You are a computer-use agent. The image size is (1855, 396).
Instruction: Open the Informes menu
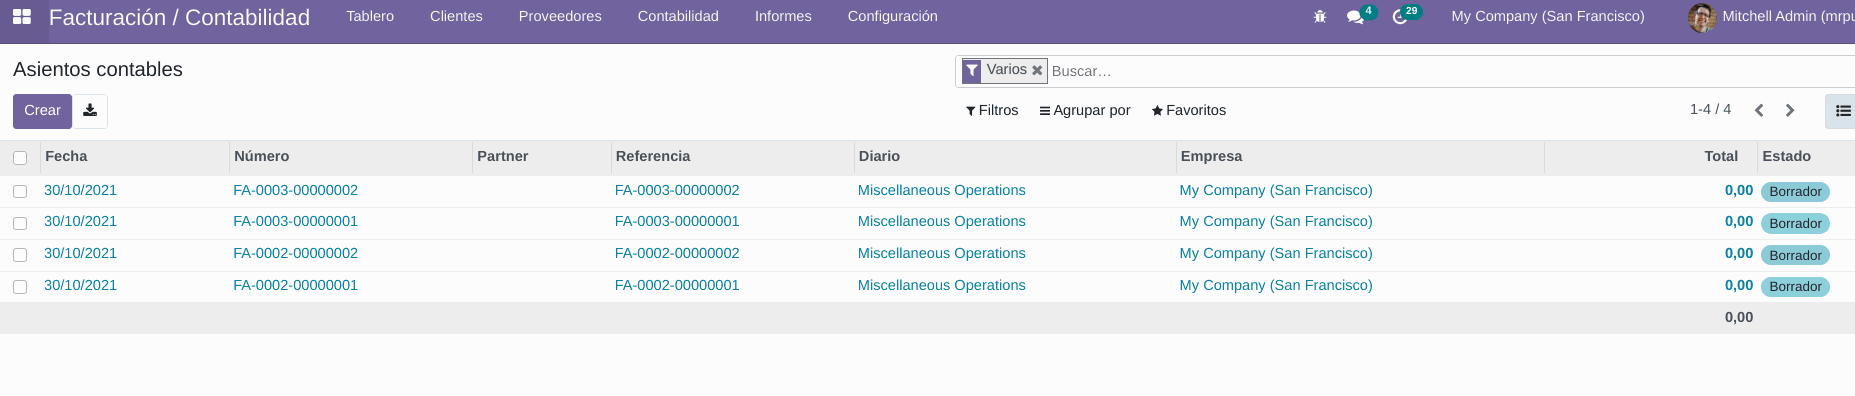tap(783, 16)
